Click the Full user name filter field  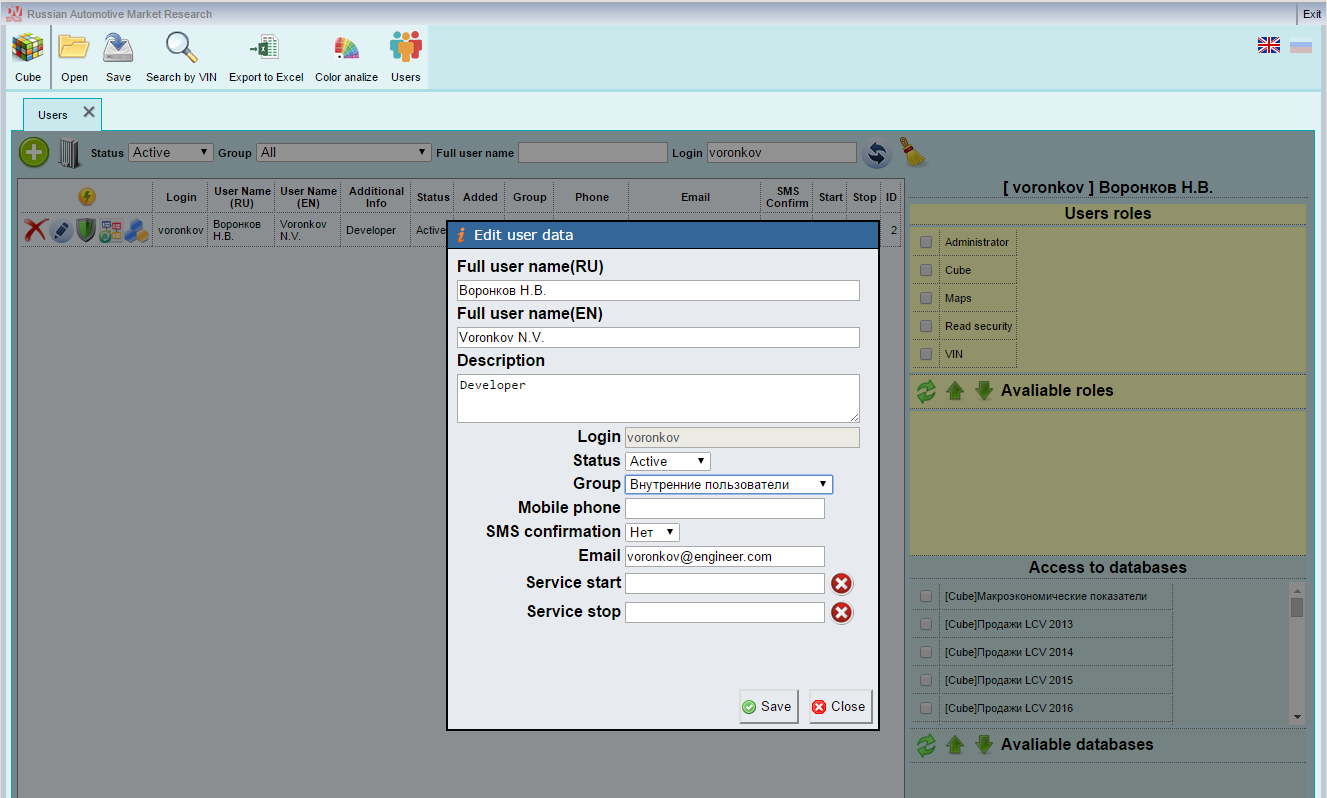pyautogui.click(x=592, y=153)
